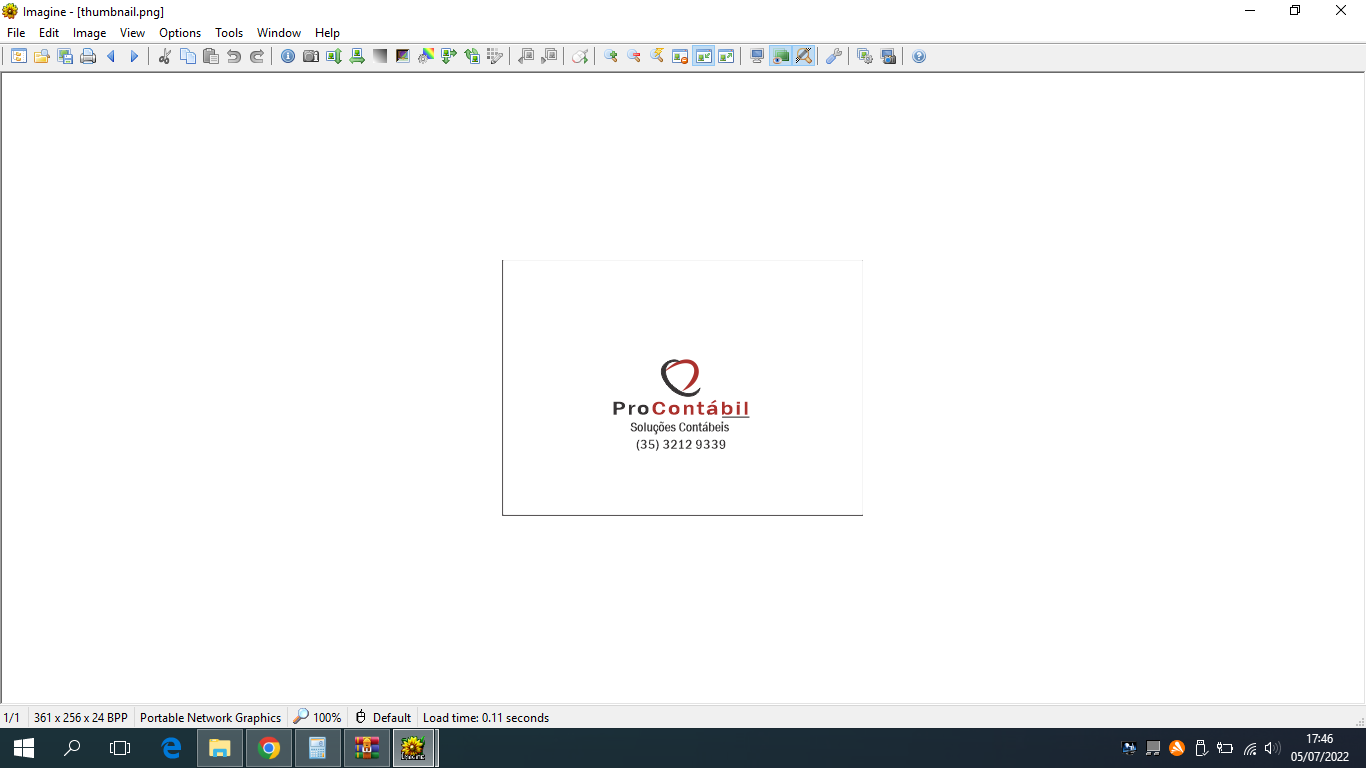
Task: Click 'Load time: 0.11 seconds' status text
Action: tap(486, 717)
